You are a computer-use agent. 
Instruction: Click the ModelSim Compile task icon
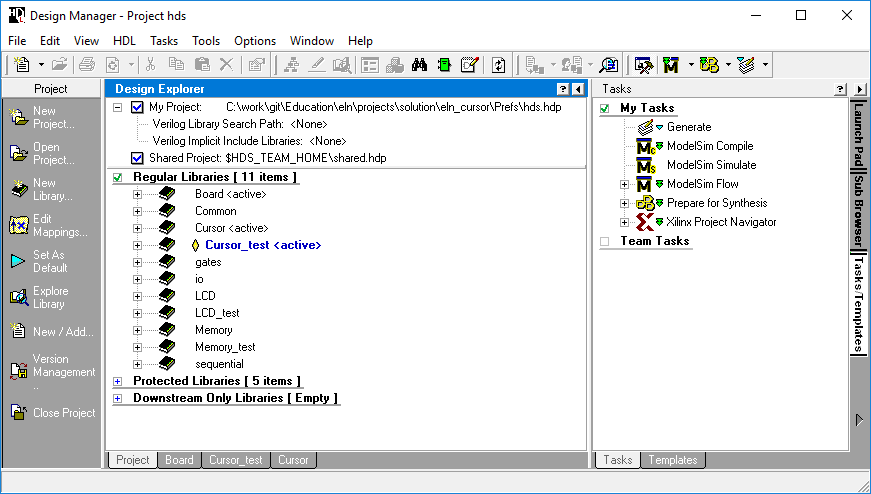pos(646,146)
